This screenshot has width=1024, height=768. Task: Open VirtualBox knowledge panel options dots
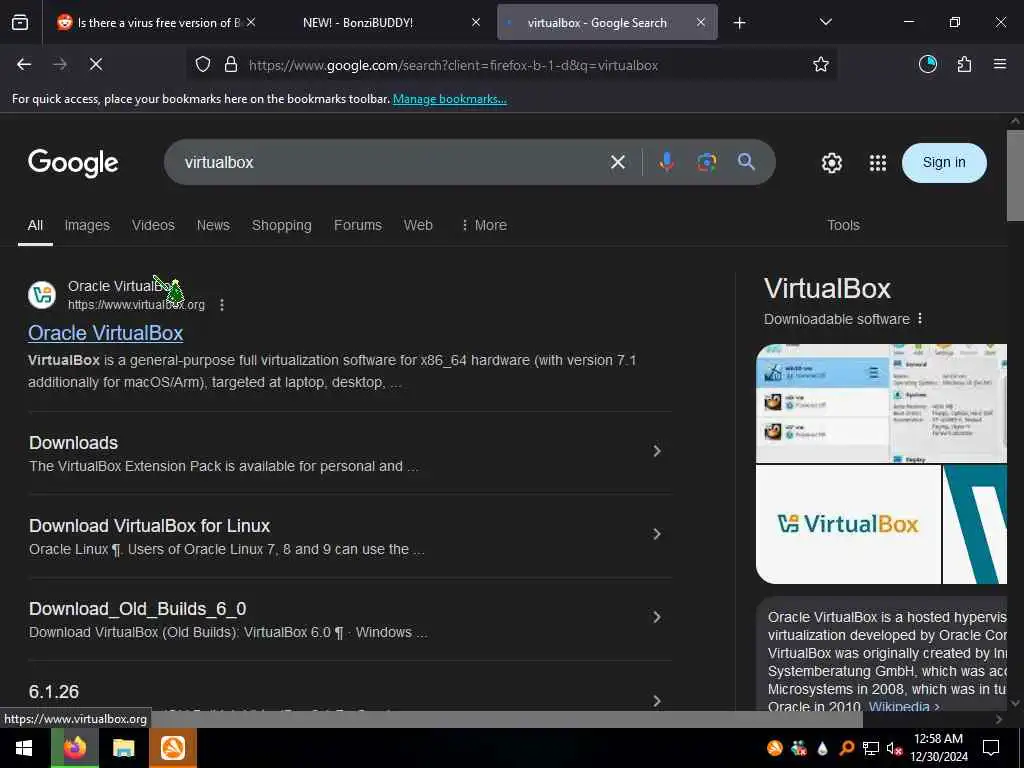coord(920,319)
